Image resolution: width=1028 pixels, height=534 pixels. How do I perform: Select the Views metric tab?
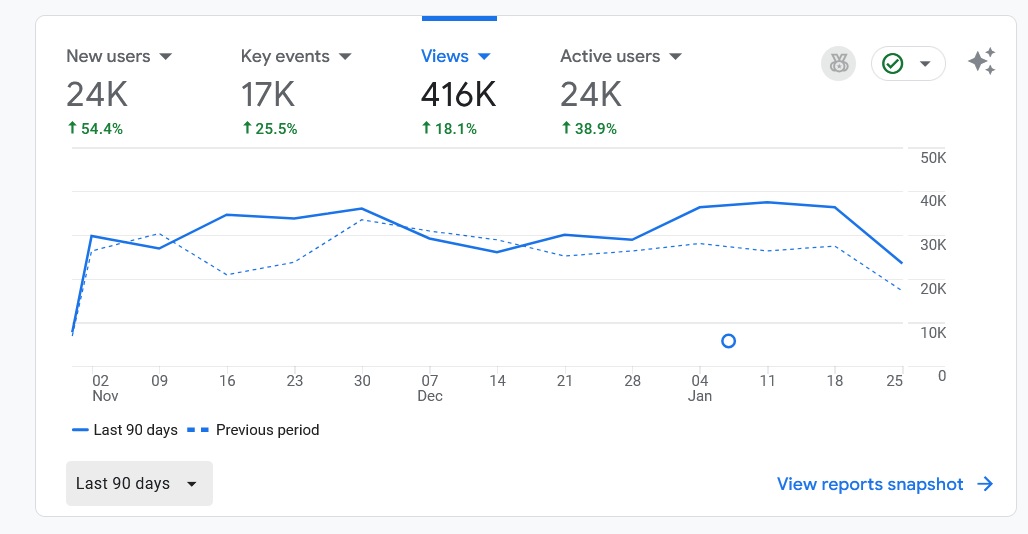pyautogui.click(x=446, y=56)
